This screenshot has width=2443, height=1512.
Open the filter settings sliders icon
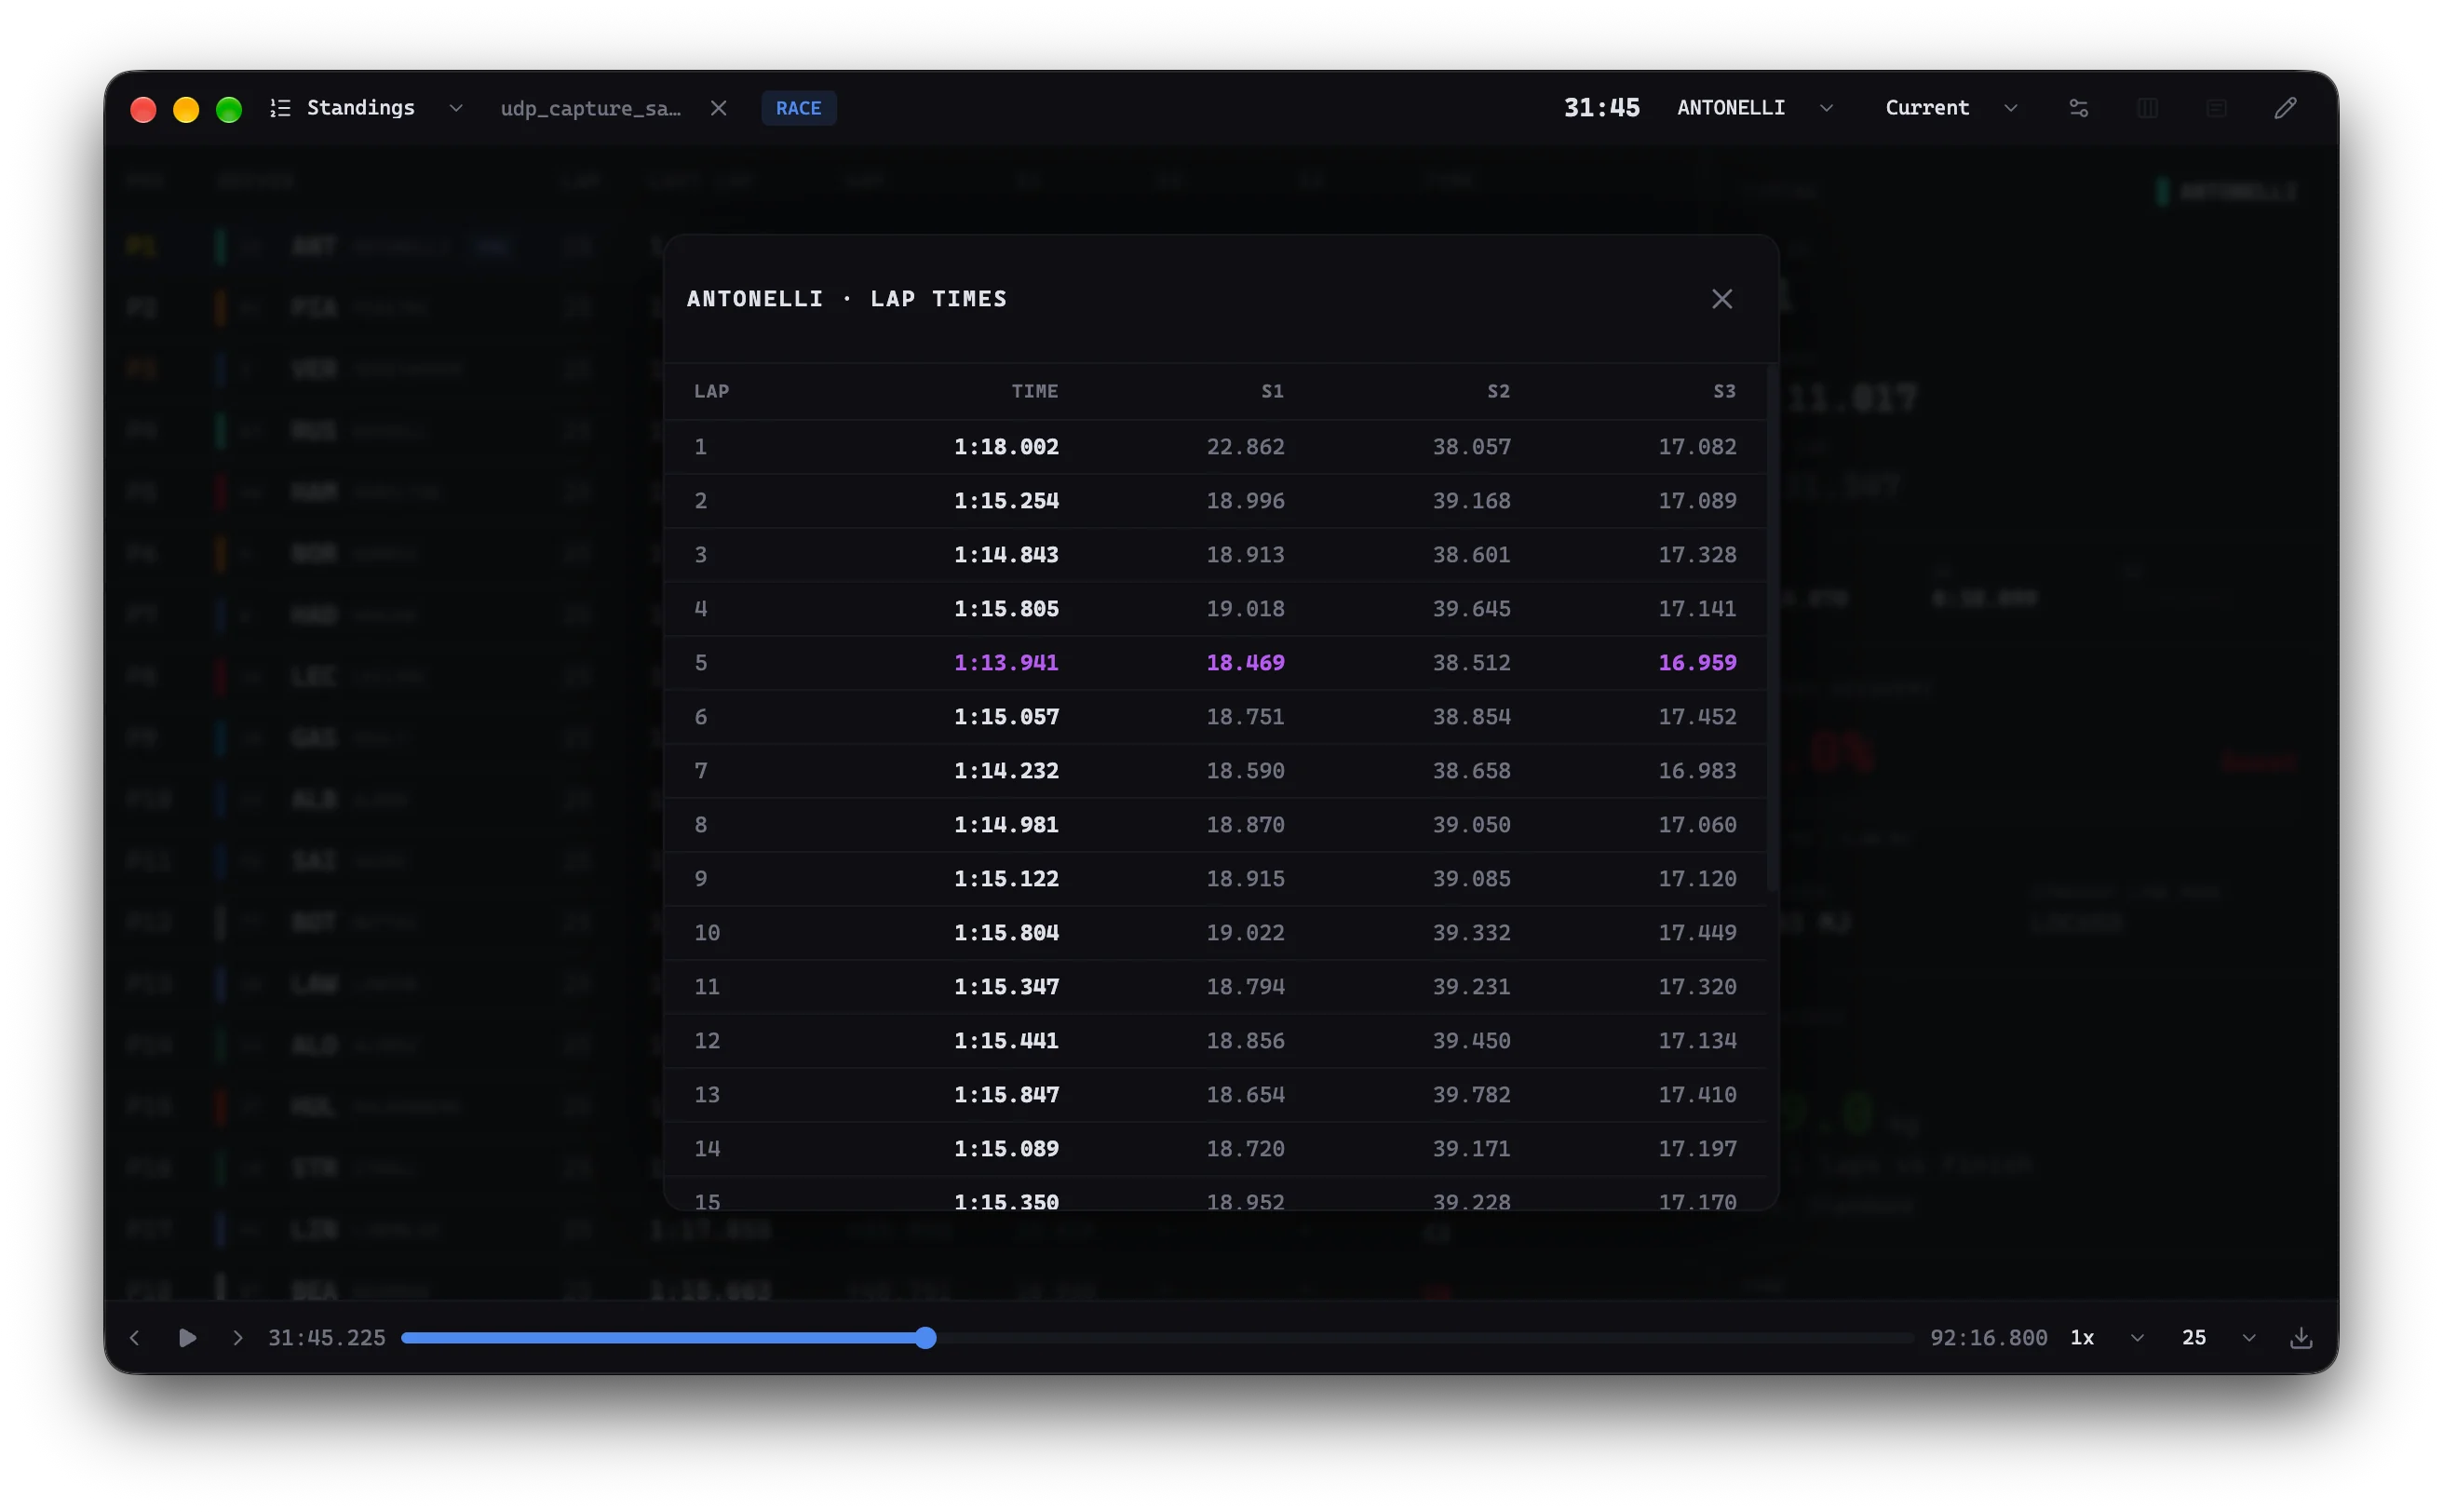(2078, 108)
